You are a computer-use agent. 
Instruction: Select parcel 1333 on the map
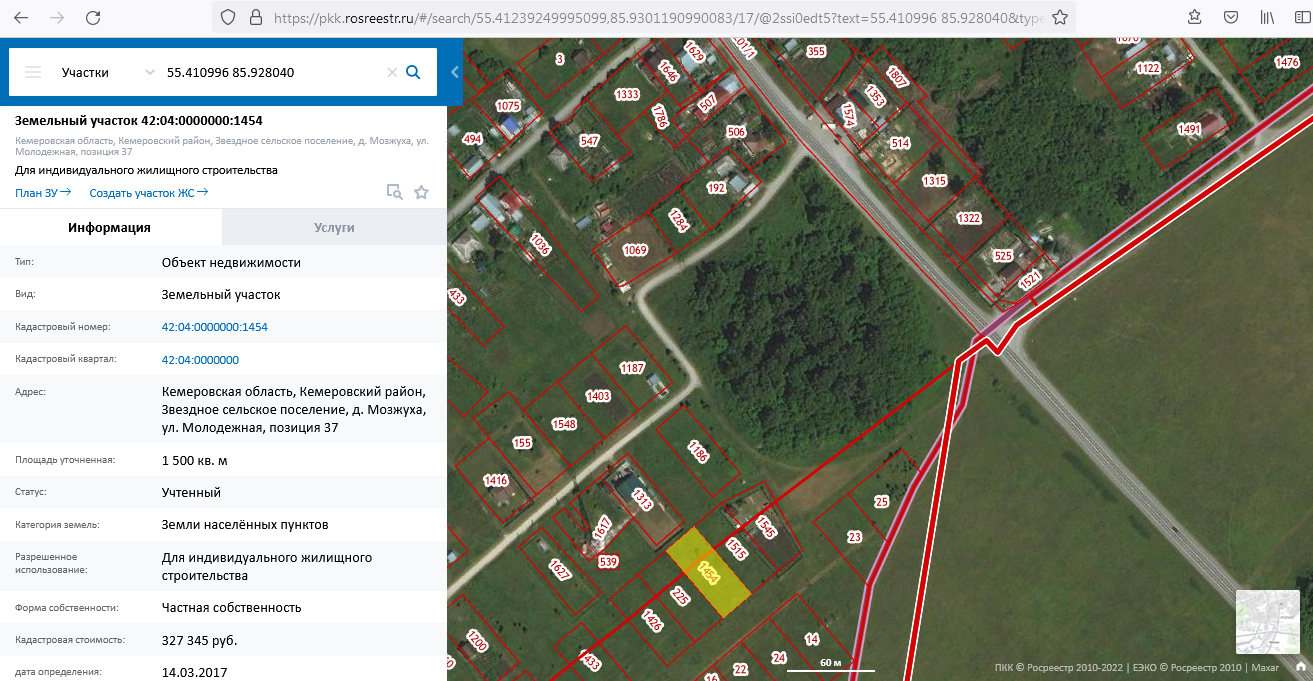[627, 95]
